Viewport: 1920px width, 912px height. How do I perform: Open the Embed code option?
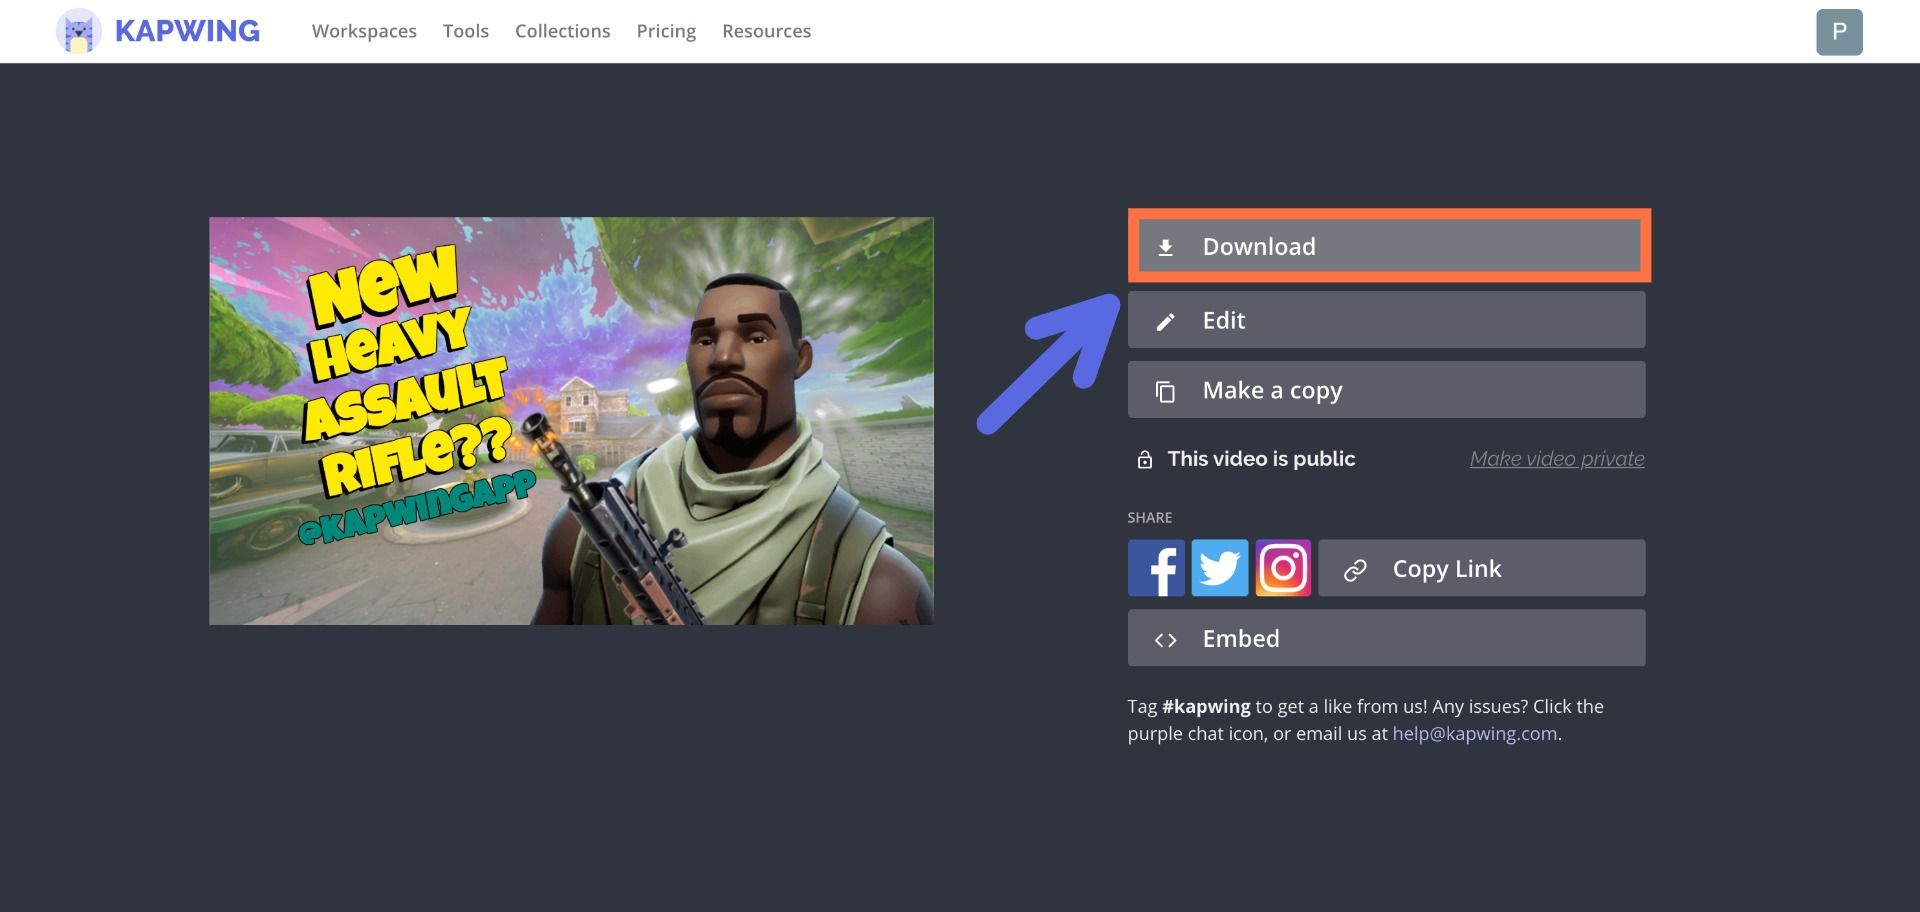pos(1386,638)
